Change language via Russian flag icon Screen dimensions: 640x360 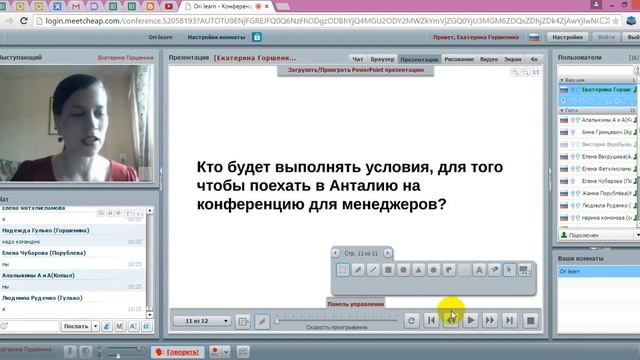(534, 38)
